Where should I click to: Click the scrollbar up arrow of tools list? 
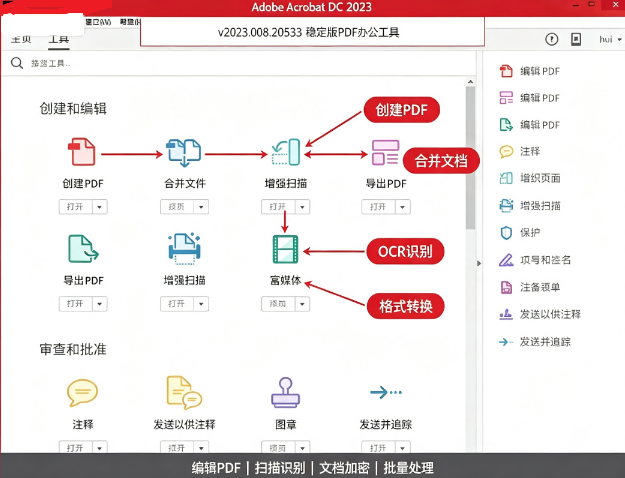coord(470,82)
